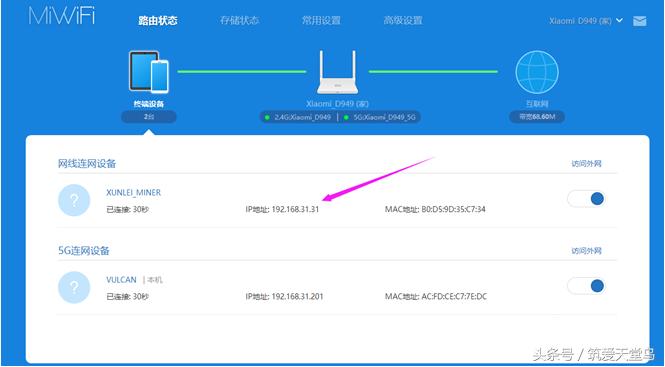Open the XUNLEI_MINER device name link

coord(134,193)
